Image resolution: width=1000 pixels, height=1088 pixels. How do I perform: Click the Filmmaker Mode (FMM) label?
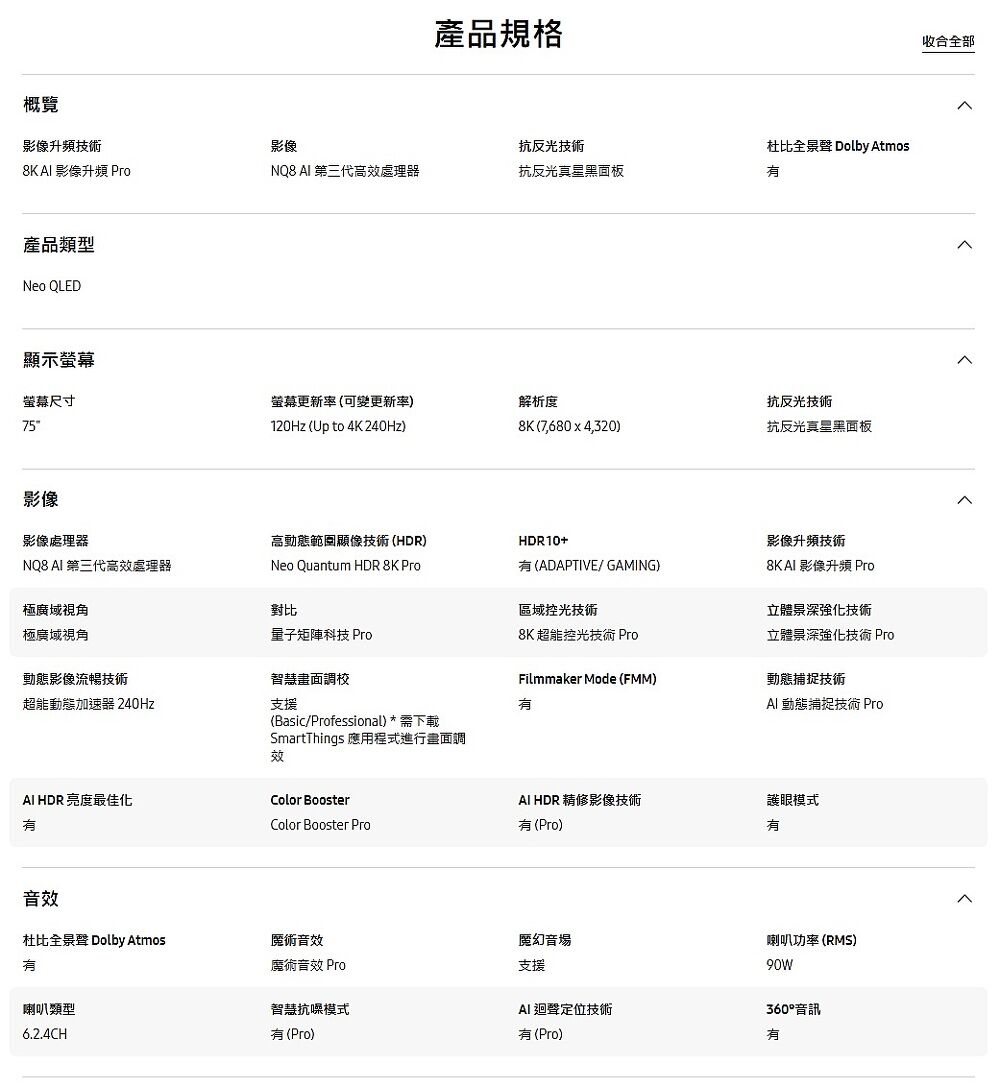[587, 679]
